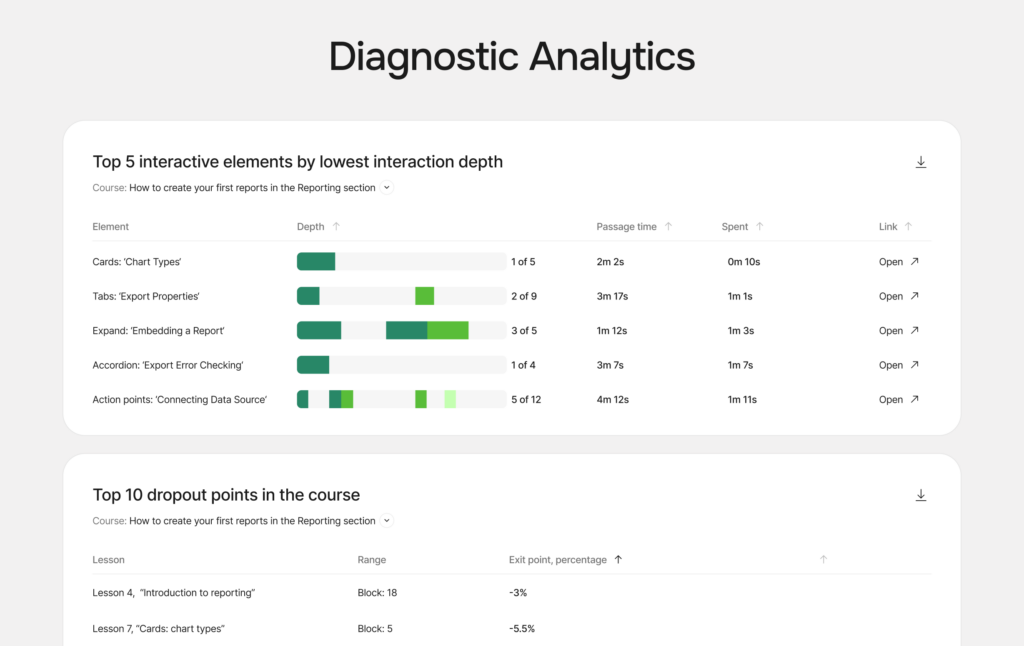The width and height of the screenshot is (1024, 646).
Task: Open link for Accordion 'Export Error Checking'
Action: 898,365
